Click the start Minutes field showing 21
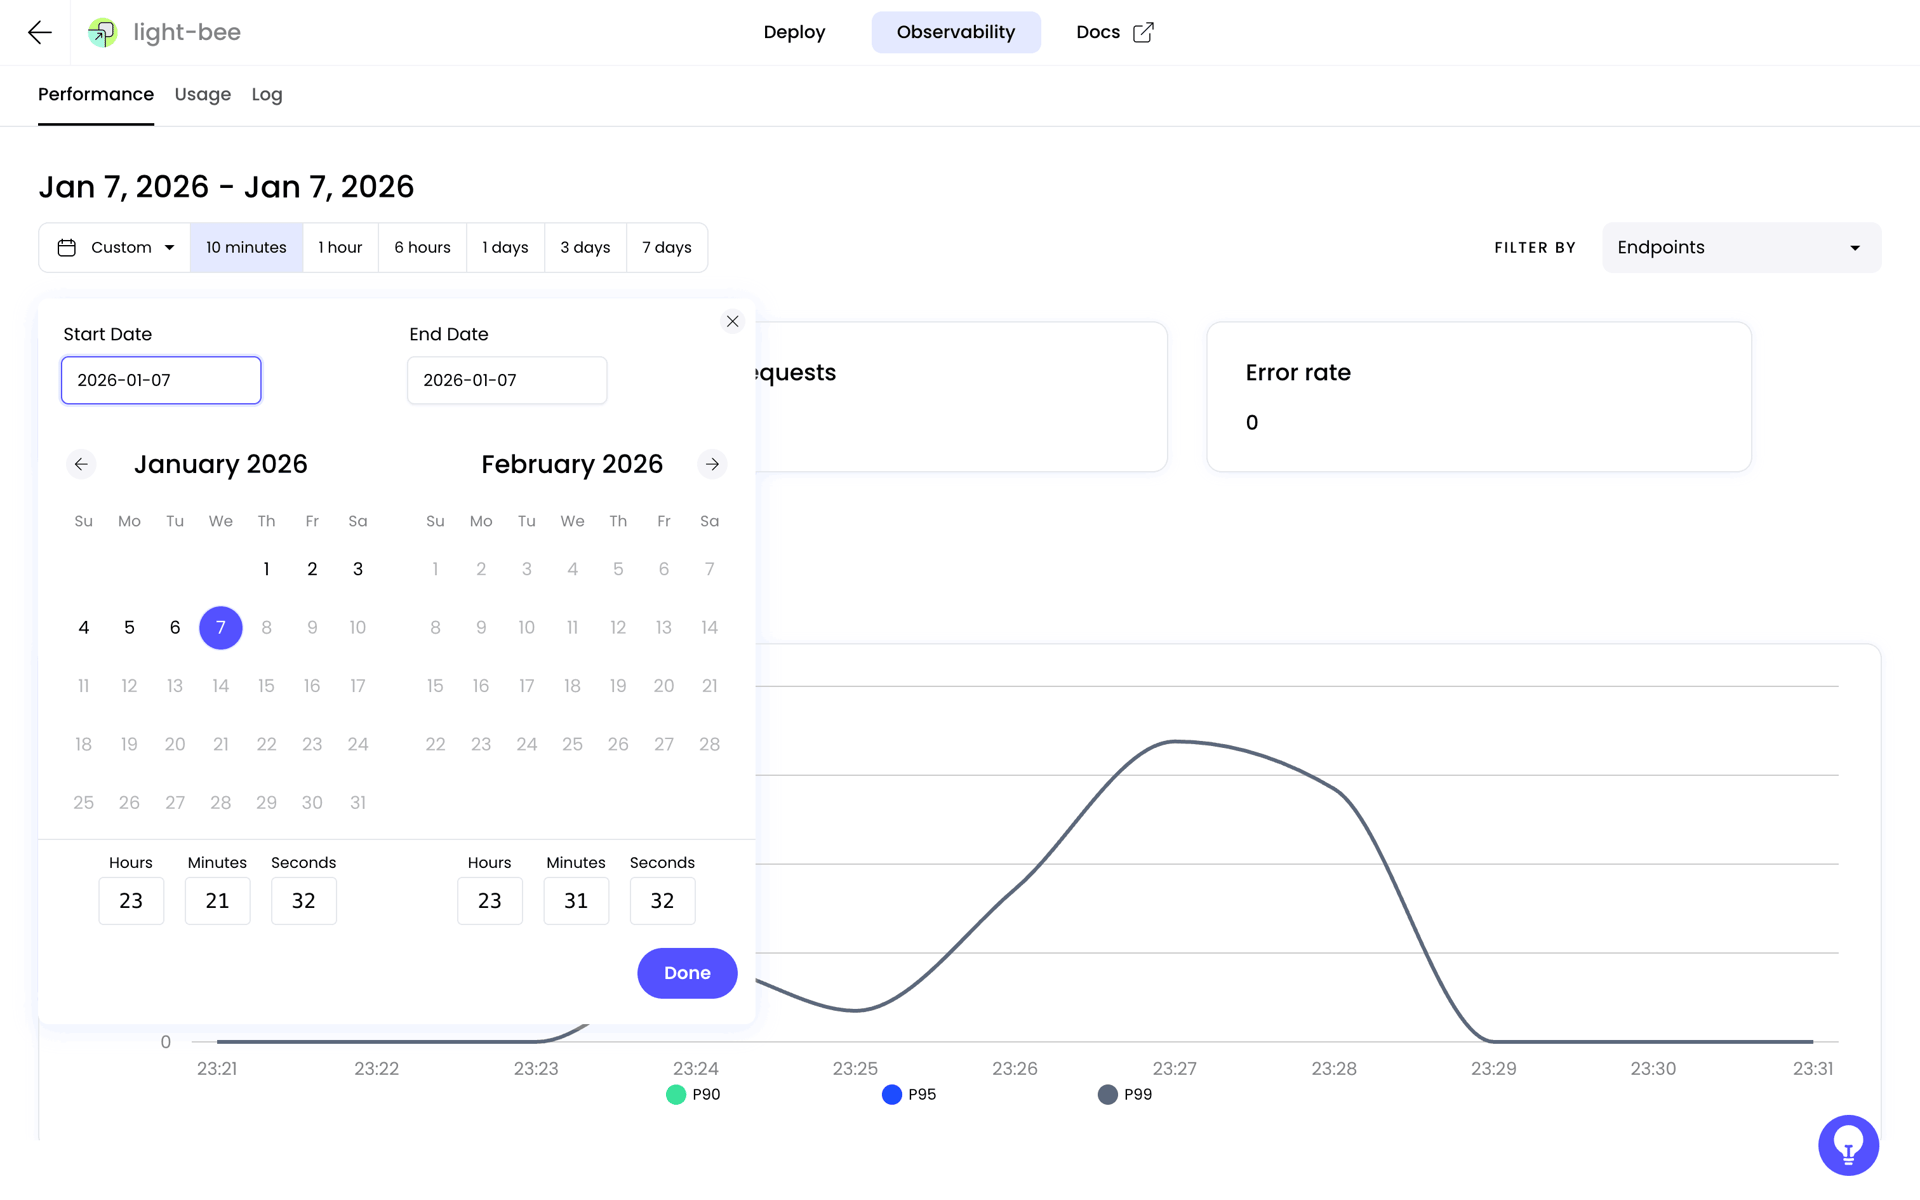Viewport: 1920px width, 1200px height. click(217, 901)
